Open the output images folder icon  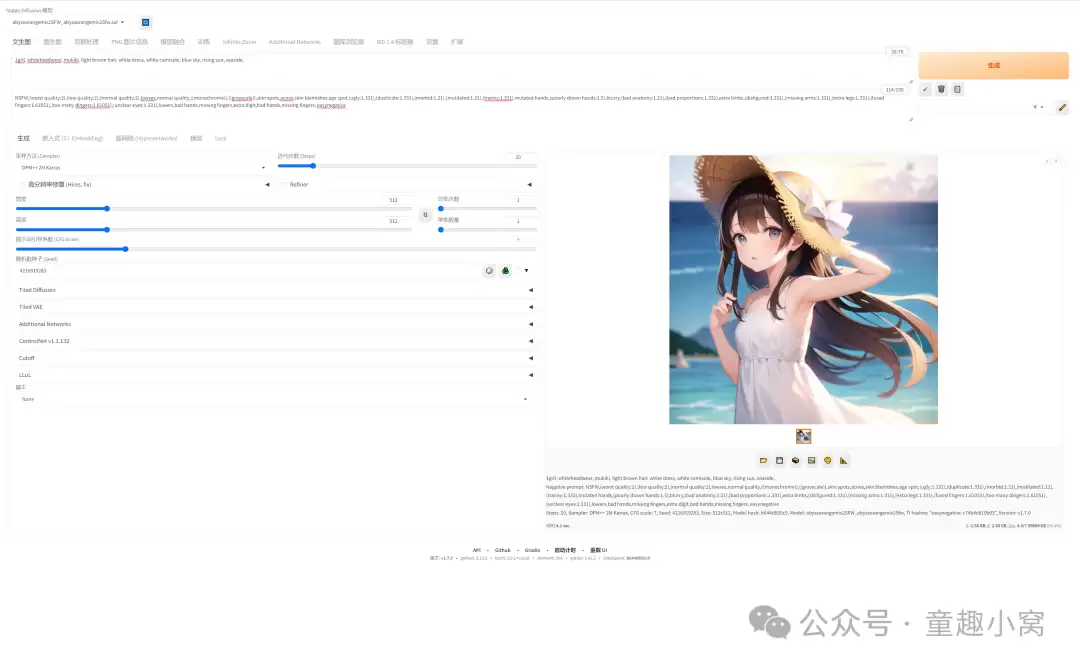pyautogui.click(x=763, y=460)
